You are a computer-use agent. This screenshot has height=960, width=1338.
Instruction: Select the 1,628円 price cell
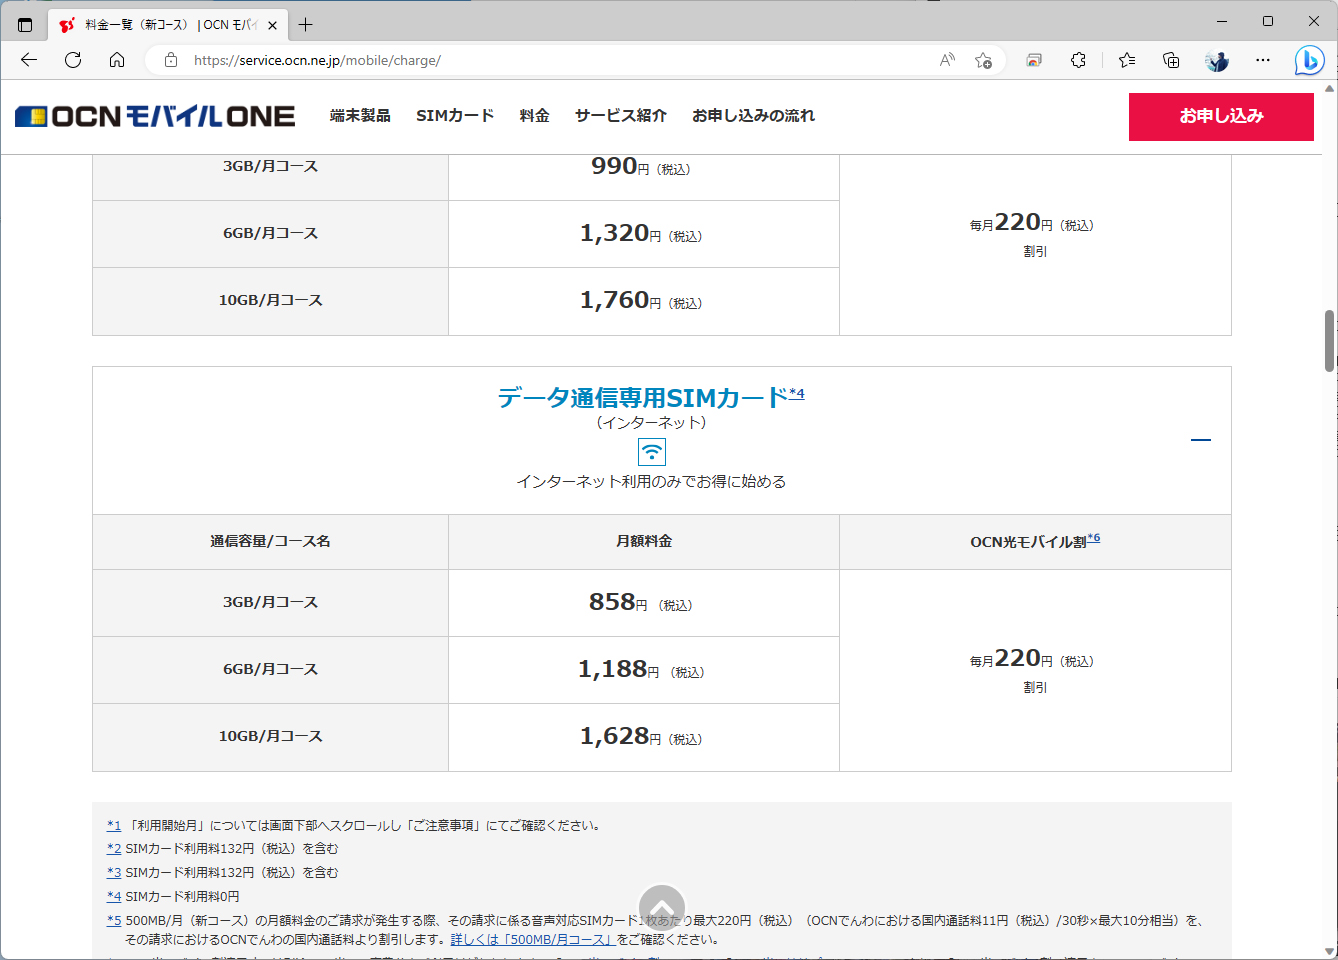click(644, 737)
